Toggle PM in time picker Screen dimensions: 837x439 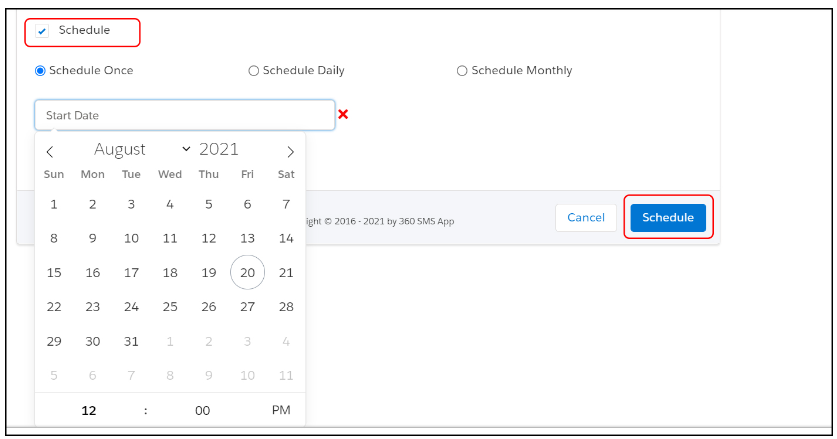pyautogui.click(x=281, y=411)
